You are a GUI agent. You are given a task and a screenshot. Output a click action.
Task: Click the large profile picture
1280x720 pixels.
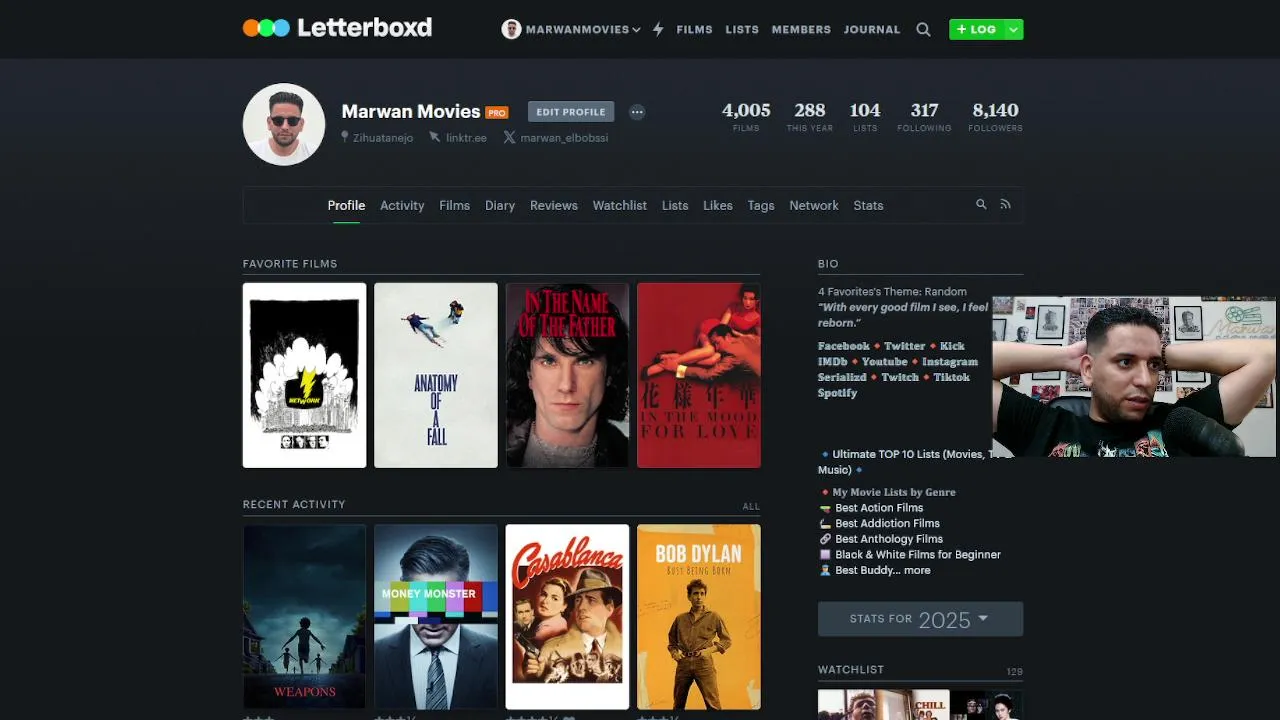click(x=284, y=124)
